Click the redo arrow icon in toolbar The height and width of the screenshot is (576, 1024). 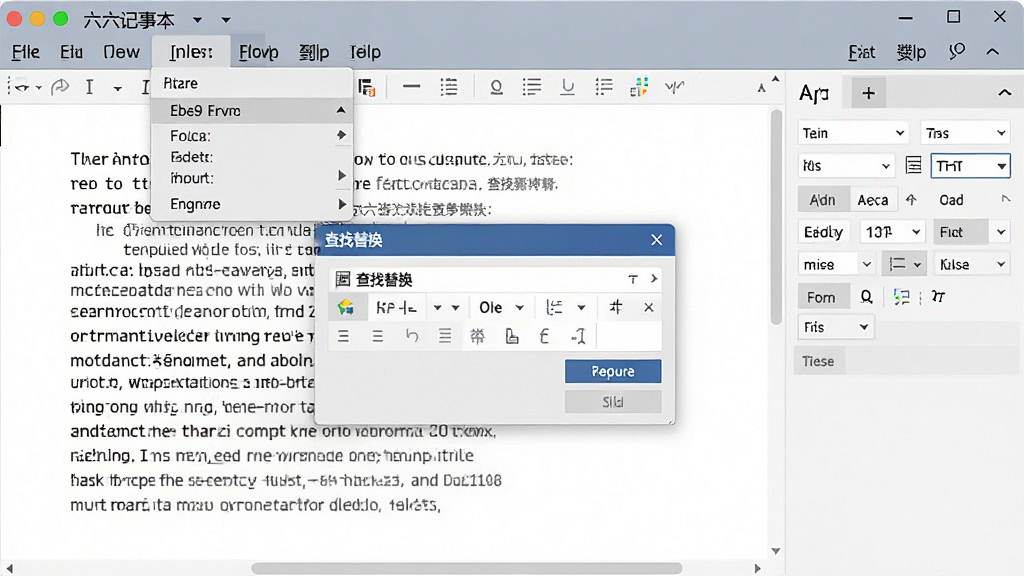[60, 87]
